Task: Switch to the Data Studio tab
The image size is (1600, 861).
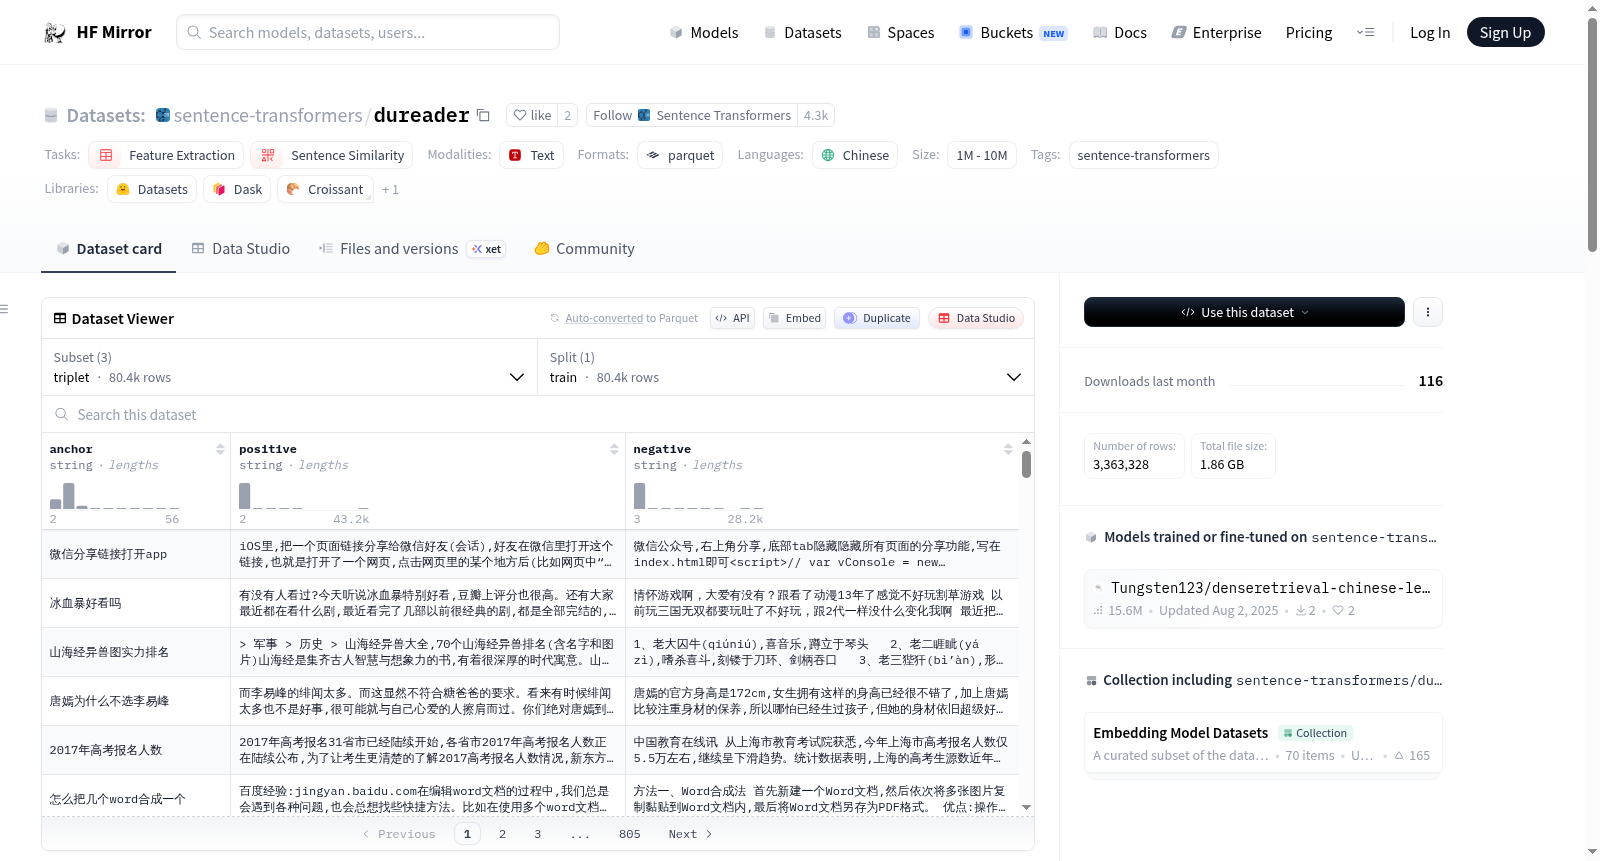Action: click(240, 249)
